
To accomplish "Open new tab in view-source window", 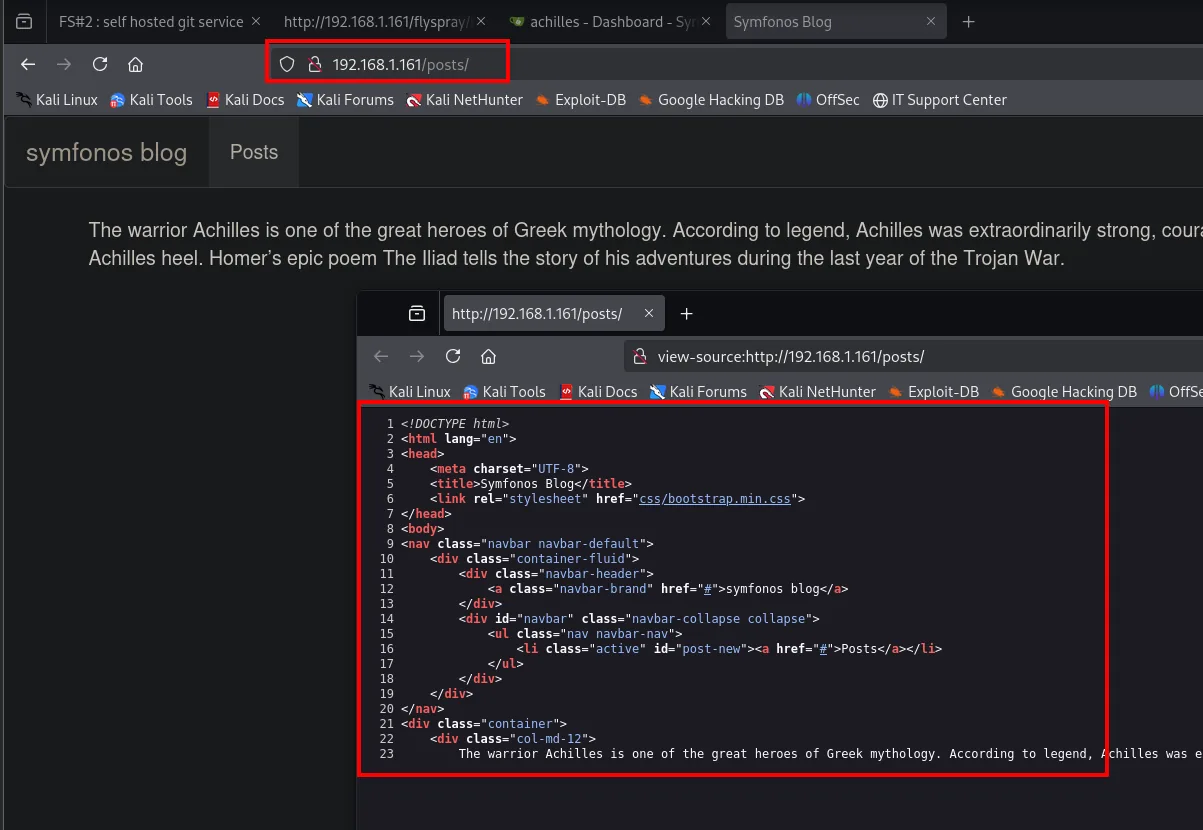I will [x=686, y=314].
